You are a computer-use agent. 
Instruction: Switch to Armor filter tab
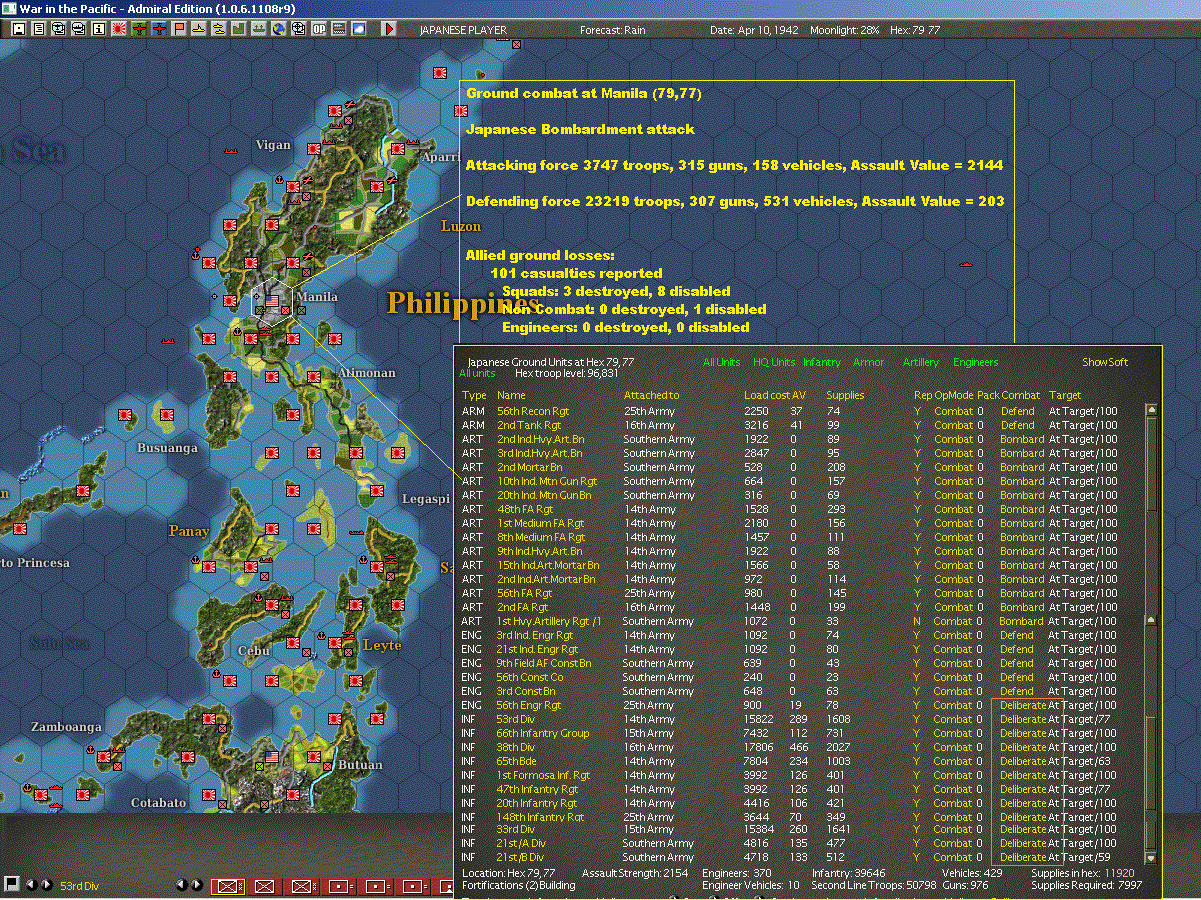pyautogui.click(x=868, y=362)
